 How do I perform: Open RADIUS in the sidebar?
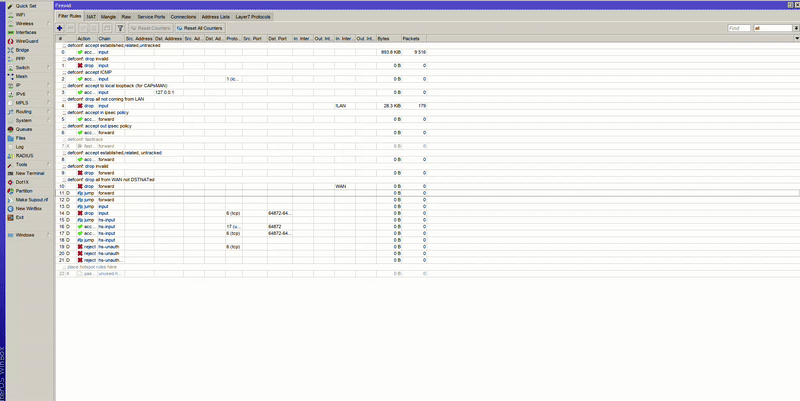point(24,156)
